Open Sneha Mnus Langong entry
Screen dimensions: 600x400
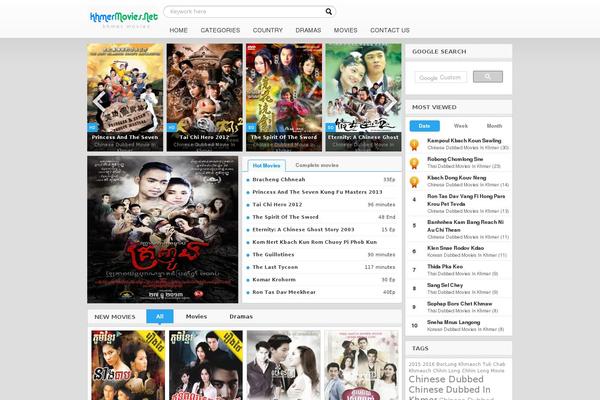(x=453, y=322)
